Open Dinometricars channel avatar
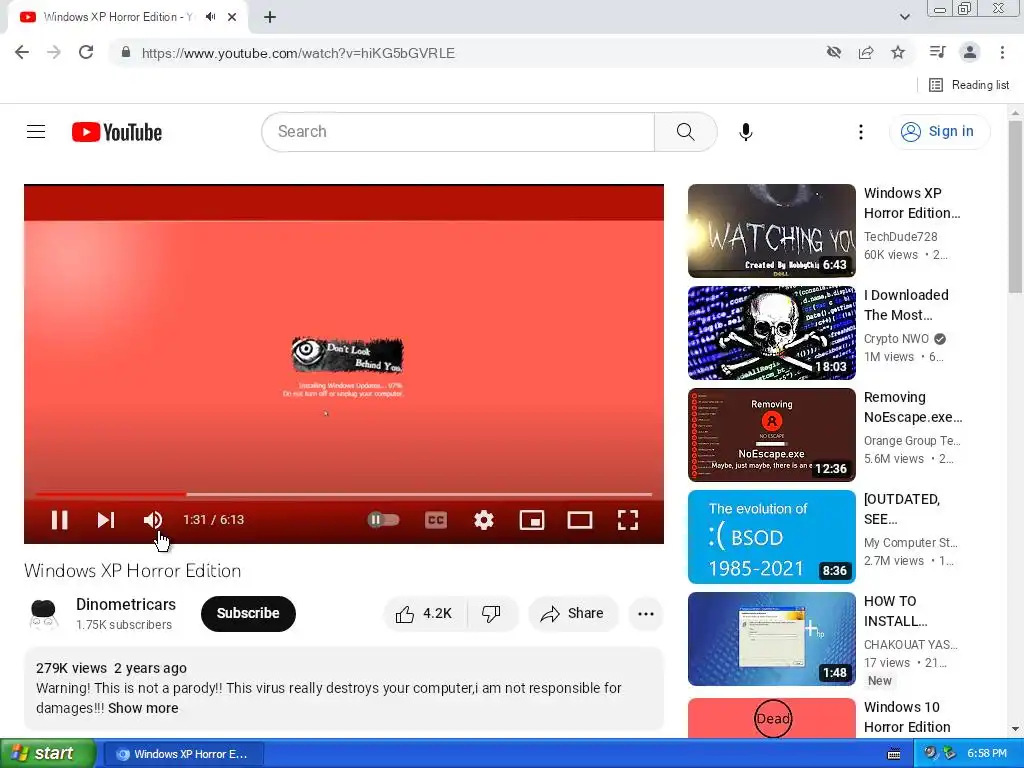Viewport: 1024px width, 768px height. point(44,614)
